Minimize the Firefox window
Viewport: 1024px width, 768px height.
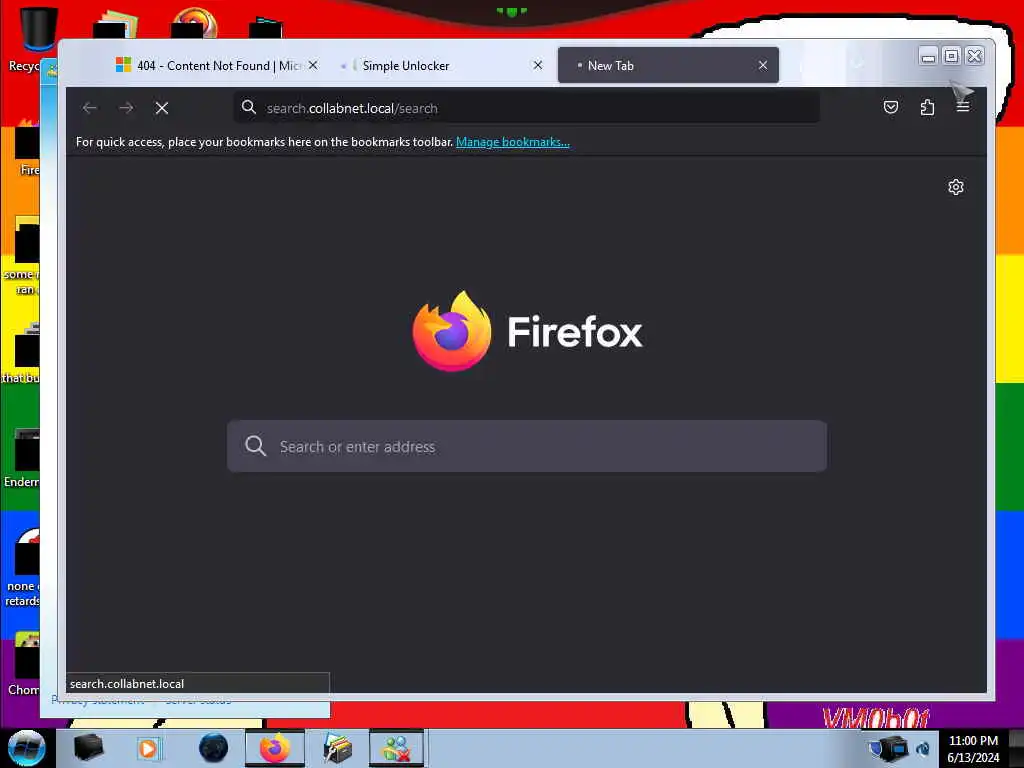pyautogui.click(x=928, y=57)
